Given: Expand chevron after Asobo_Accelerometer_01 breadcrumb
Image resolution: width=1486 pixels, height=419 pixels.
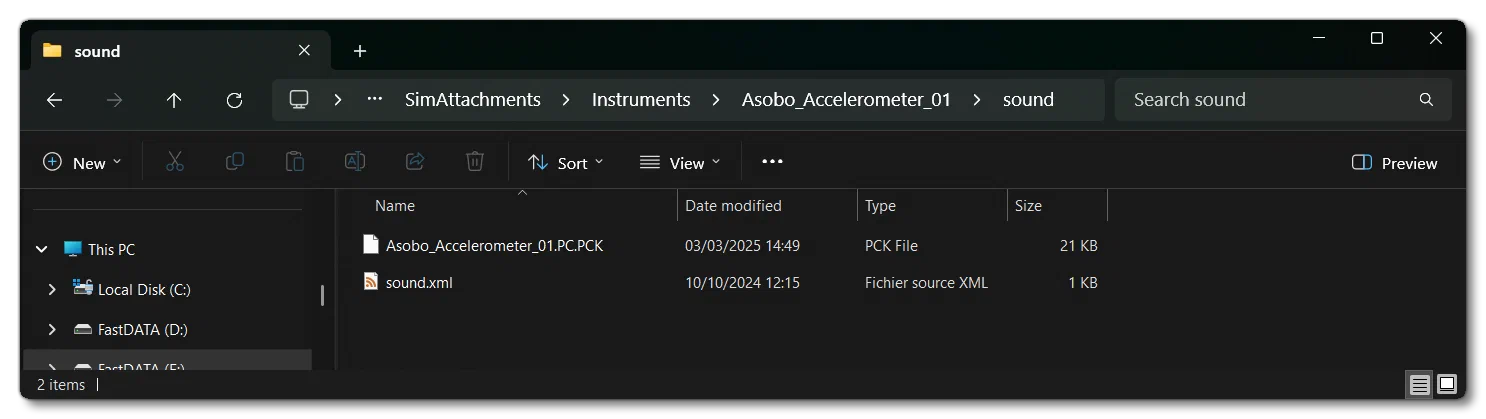Looking at the screenshot, I should point(976,100).
